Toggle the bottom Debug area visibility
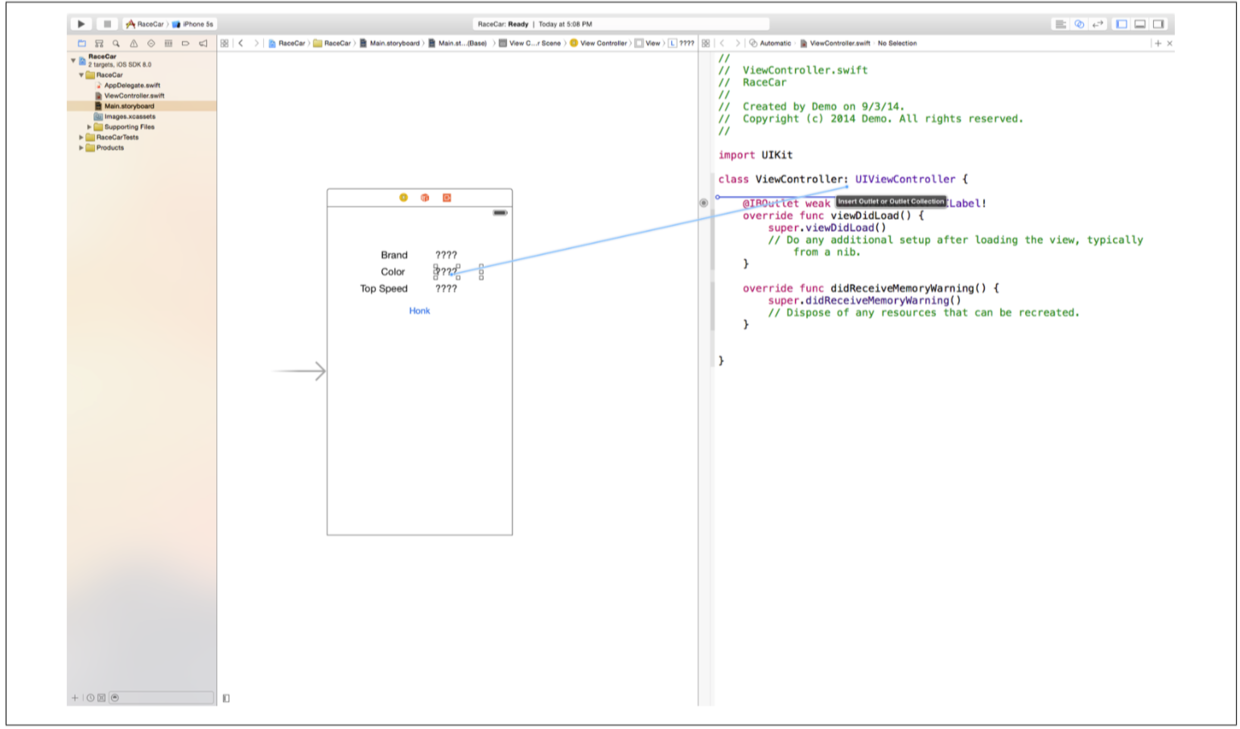The height and width of the screenshot is (729, 1240). coord(1140,24)
